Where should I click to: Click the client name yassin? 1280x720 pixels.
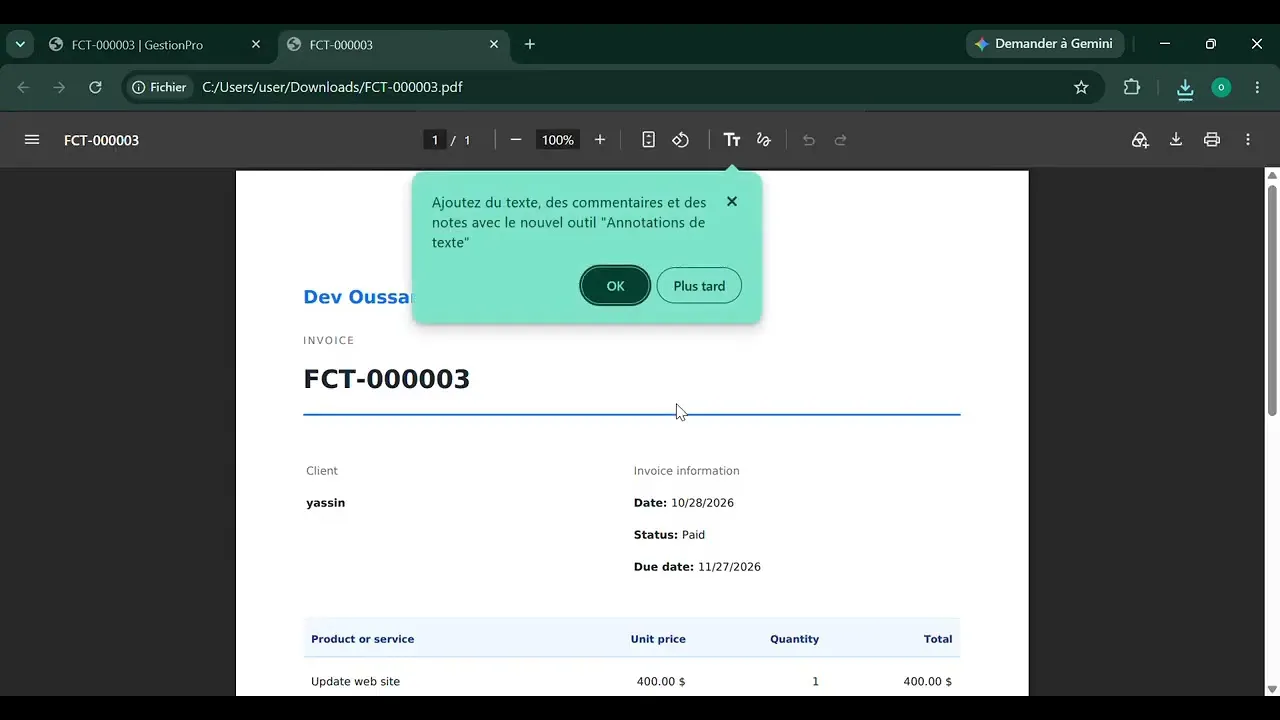(325, 503)
